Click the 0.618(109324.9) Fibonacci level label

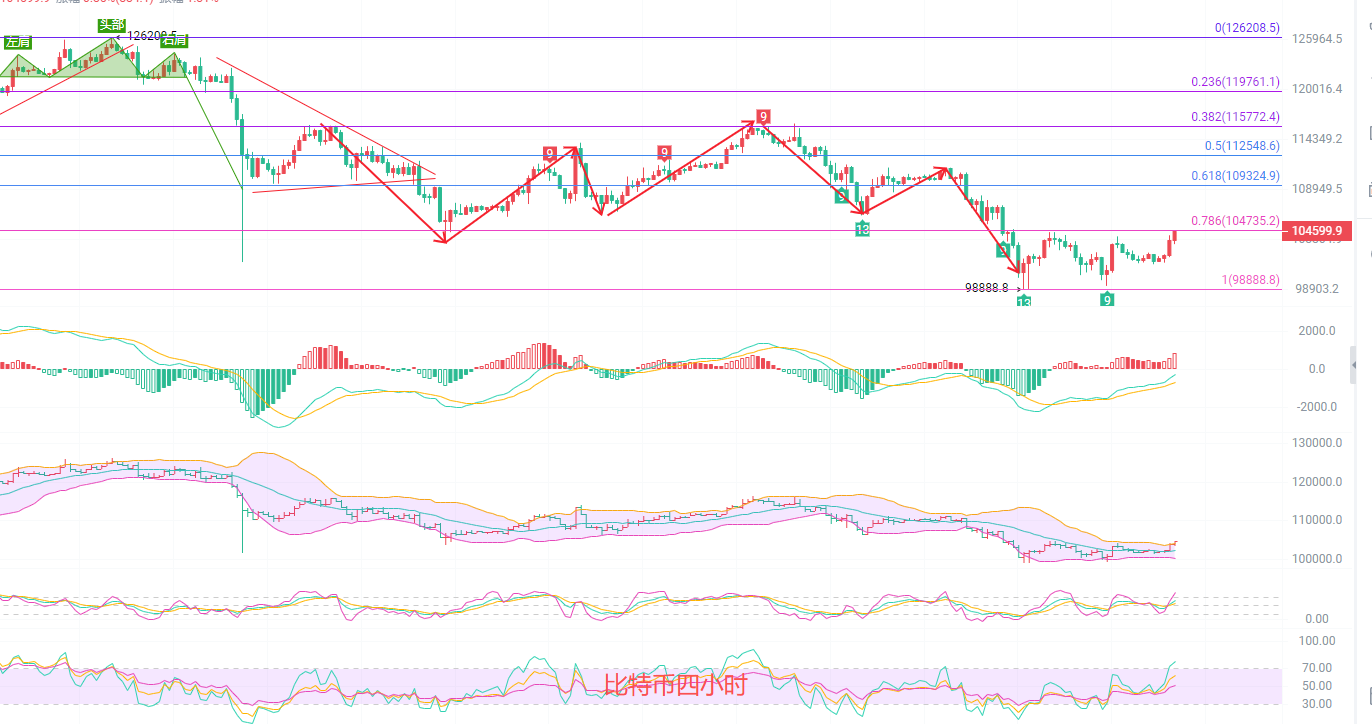coord(1235,176)
